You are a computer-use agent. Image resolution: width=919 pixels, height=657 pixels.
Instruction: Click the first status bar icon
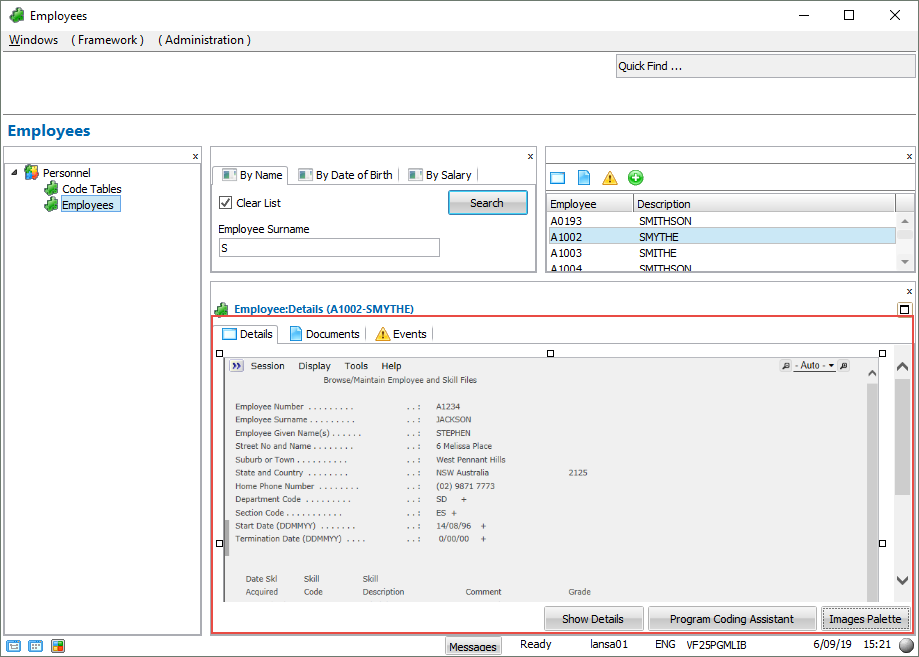[14, 646]
